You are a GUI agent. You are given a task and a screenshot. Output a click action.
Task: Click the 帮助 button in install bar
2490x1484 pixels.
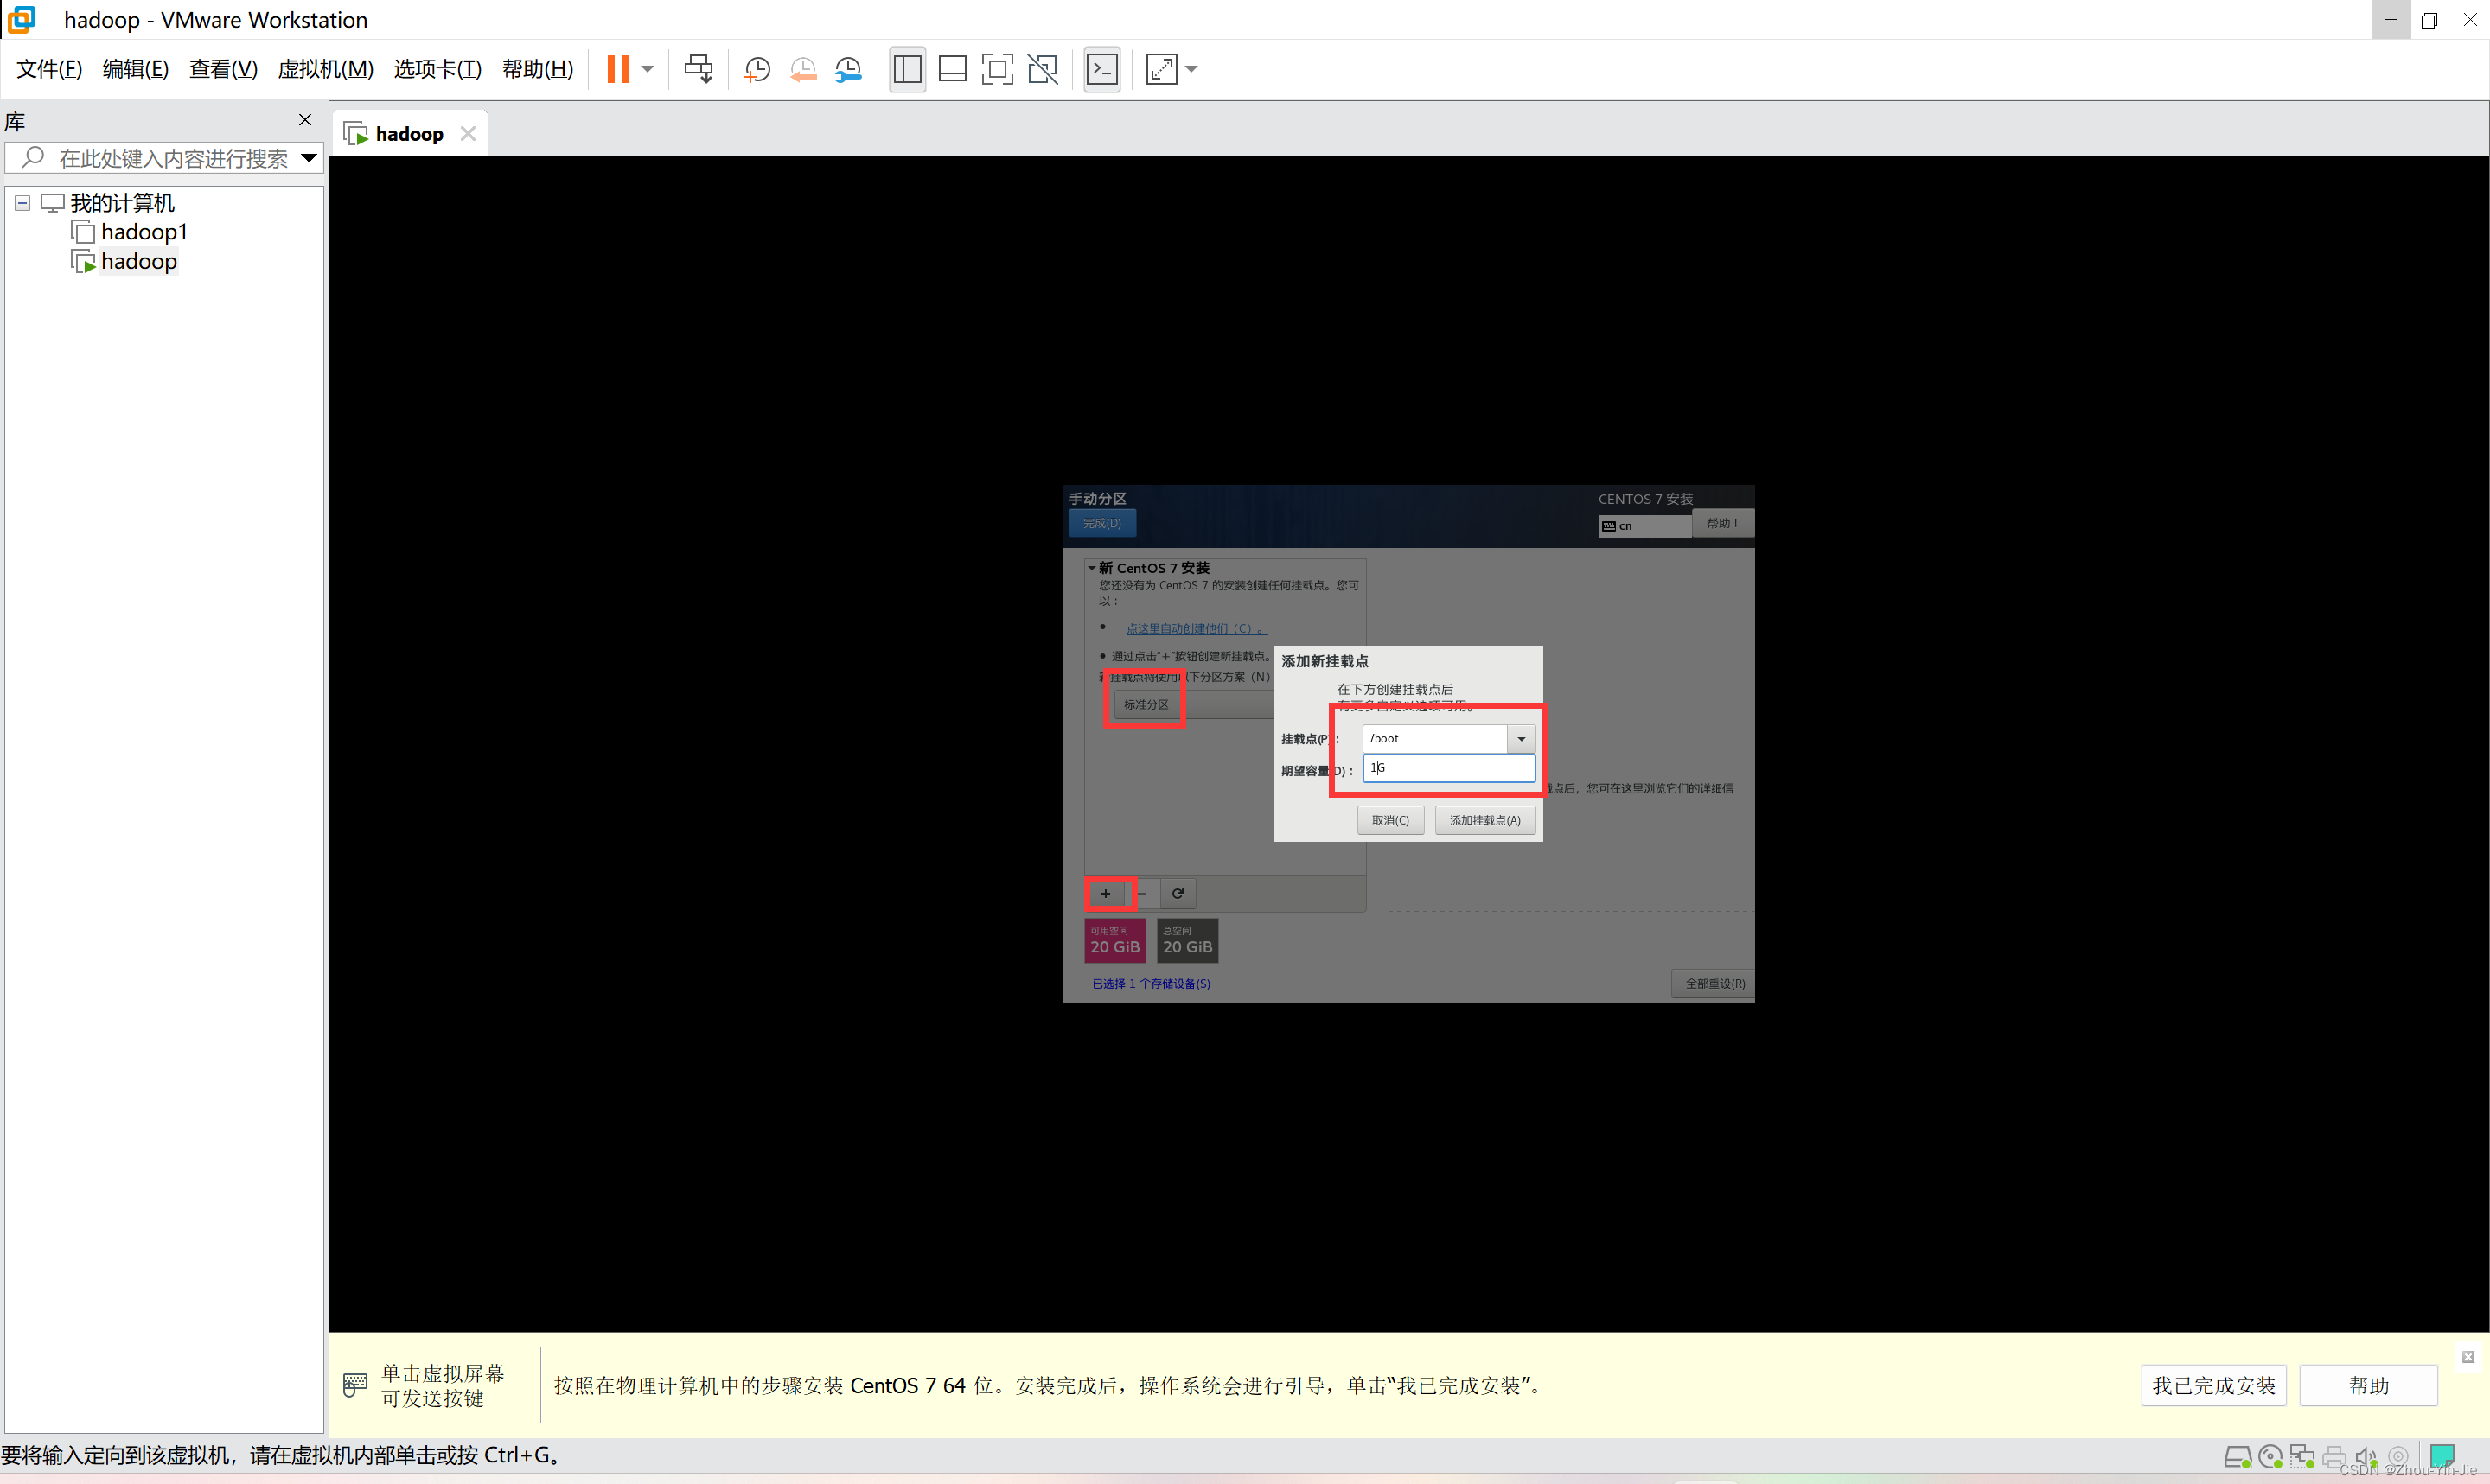tap(2369, 1386)
